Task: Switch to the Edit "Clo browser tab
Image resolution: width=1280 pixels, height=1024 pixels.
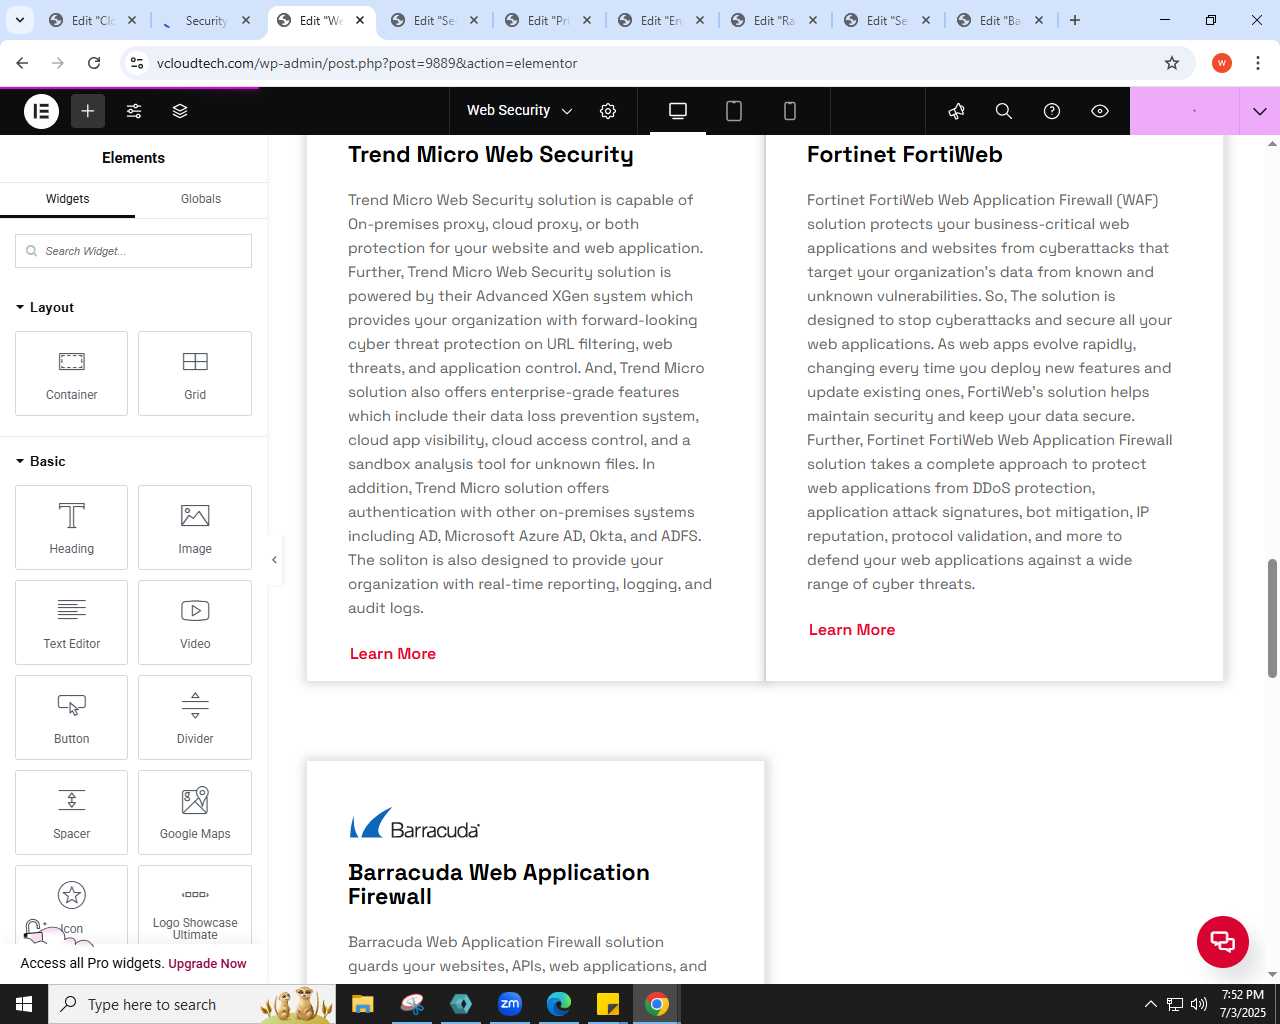Action: pos(93,20)
